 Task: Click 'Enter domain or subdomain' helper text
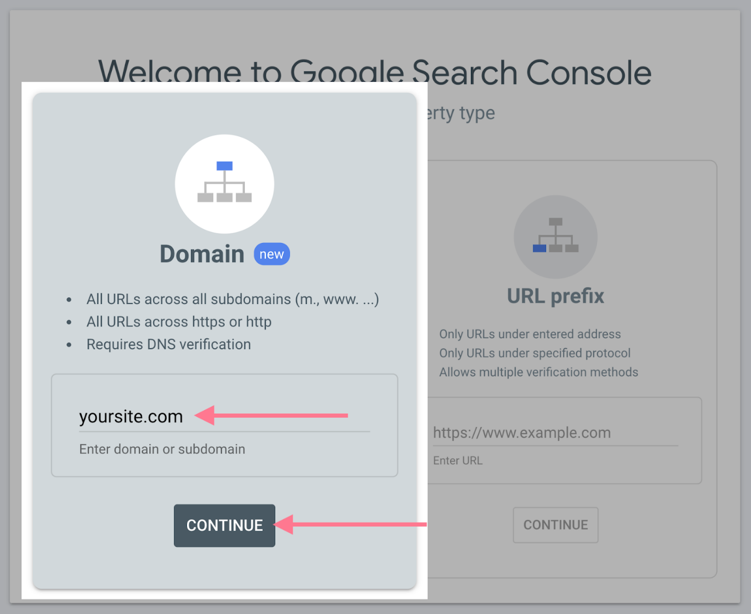pos(162,449)
